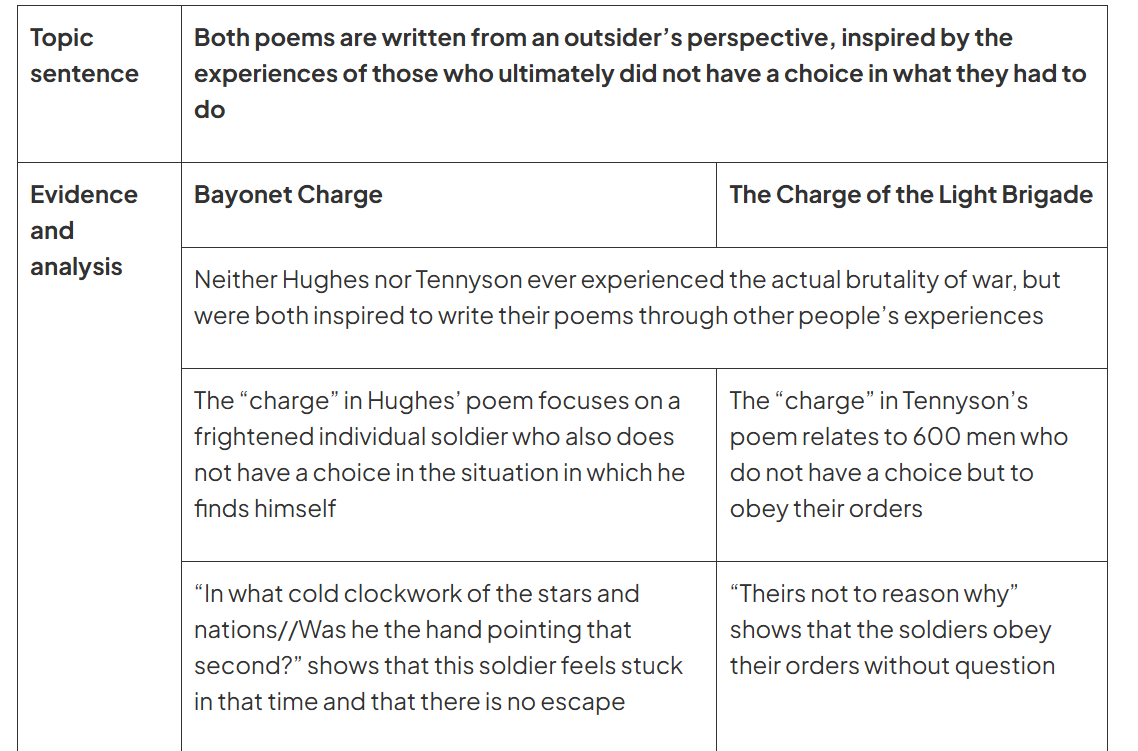The width and height of the screenshot is (1138, 751).
Task: Select the topic sentence about outsider's perspective
Action: (x=639, y=73)
